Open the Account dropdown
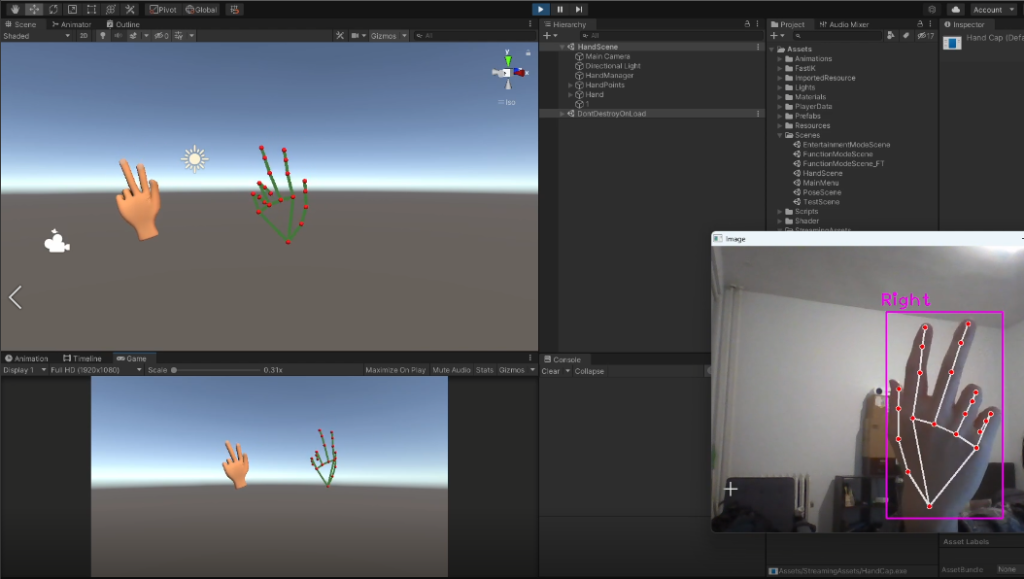Image resolution: width=1024 pixels, height=579 pixels. 992,9
